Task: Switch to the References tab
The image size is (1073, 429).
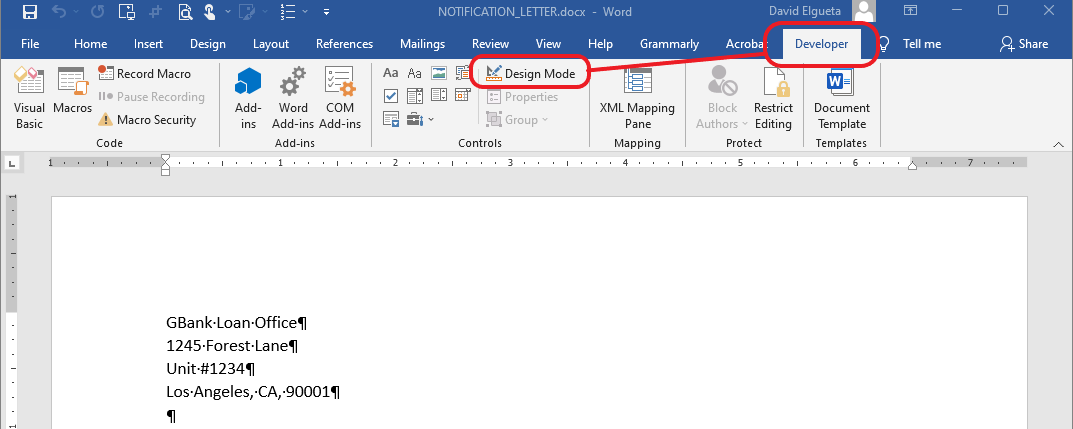Action: (x=344, y=44)
